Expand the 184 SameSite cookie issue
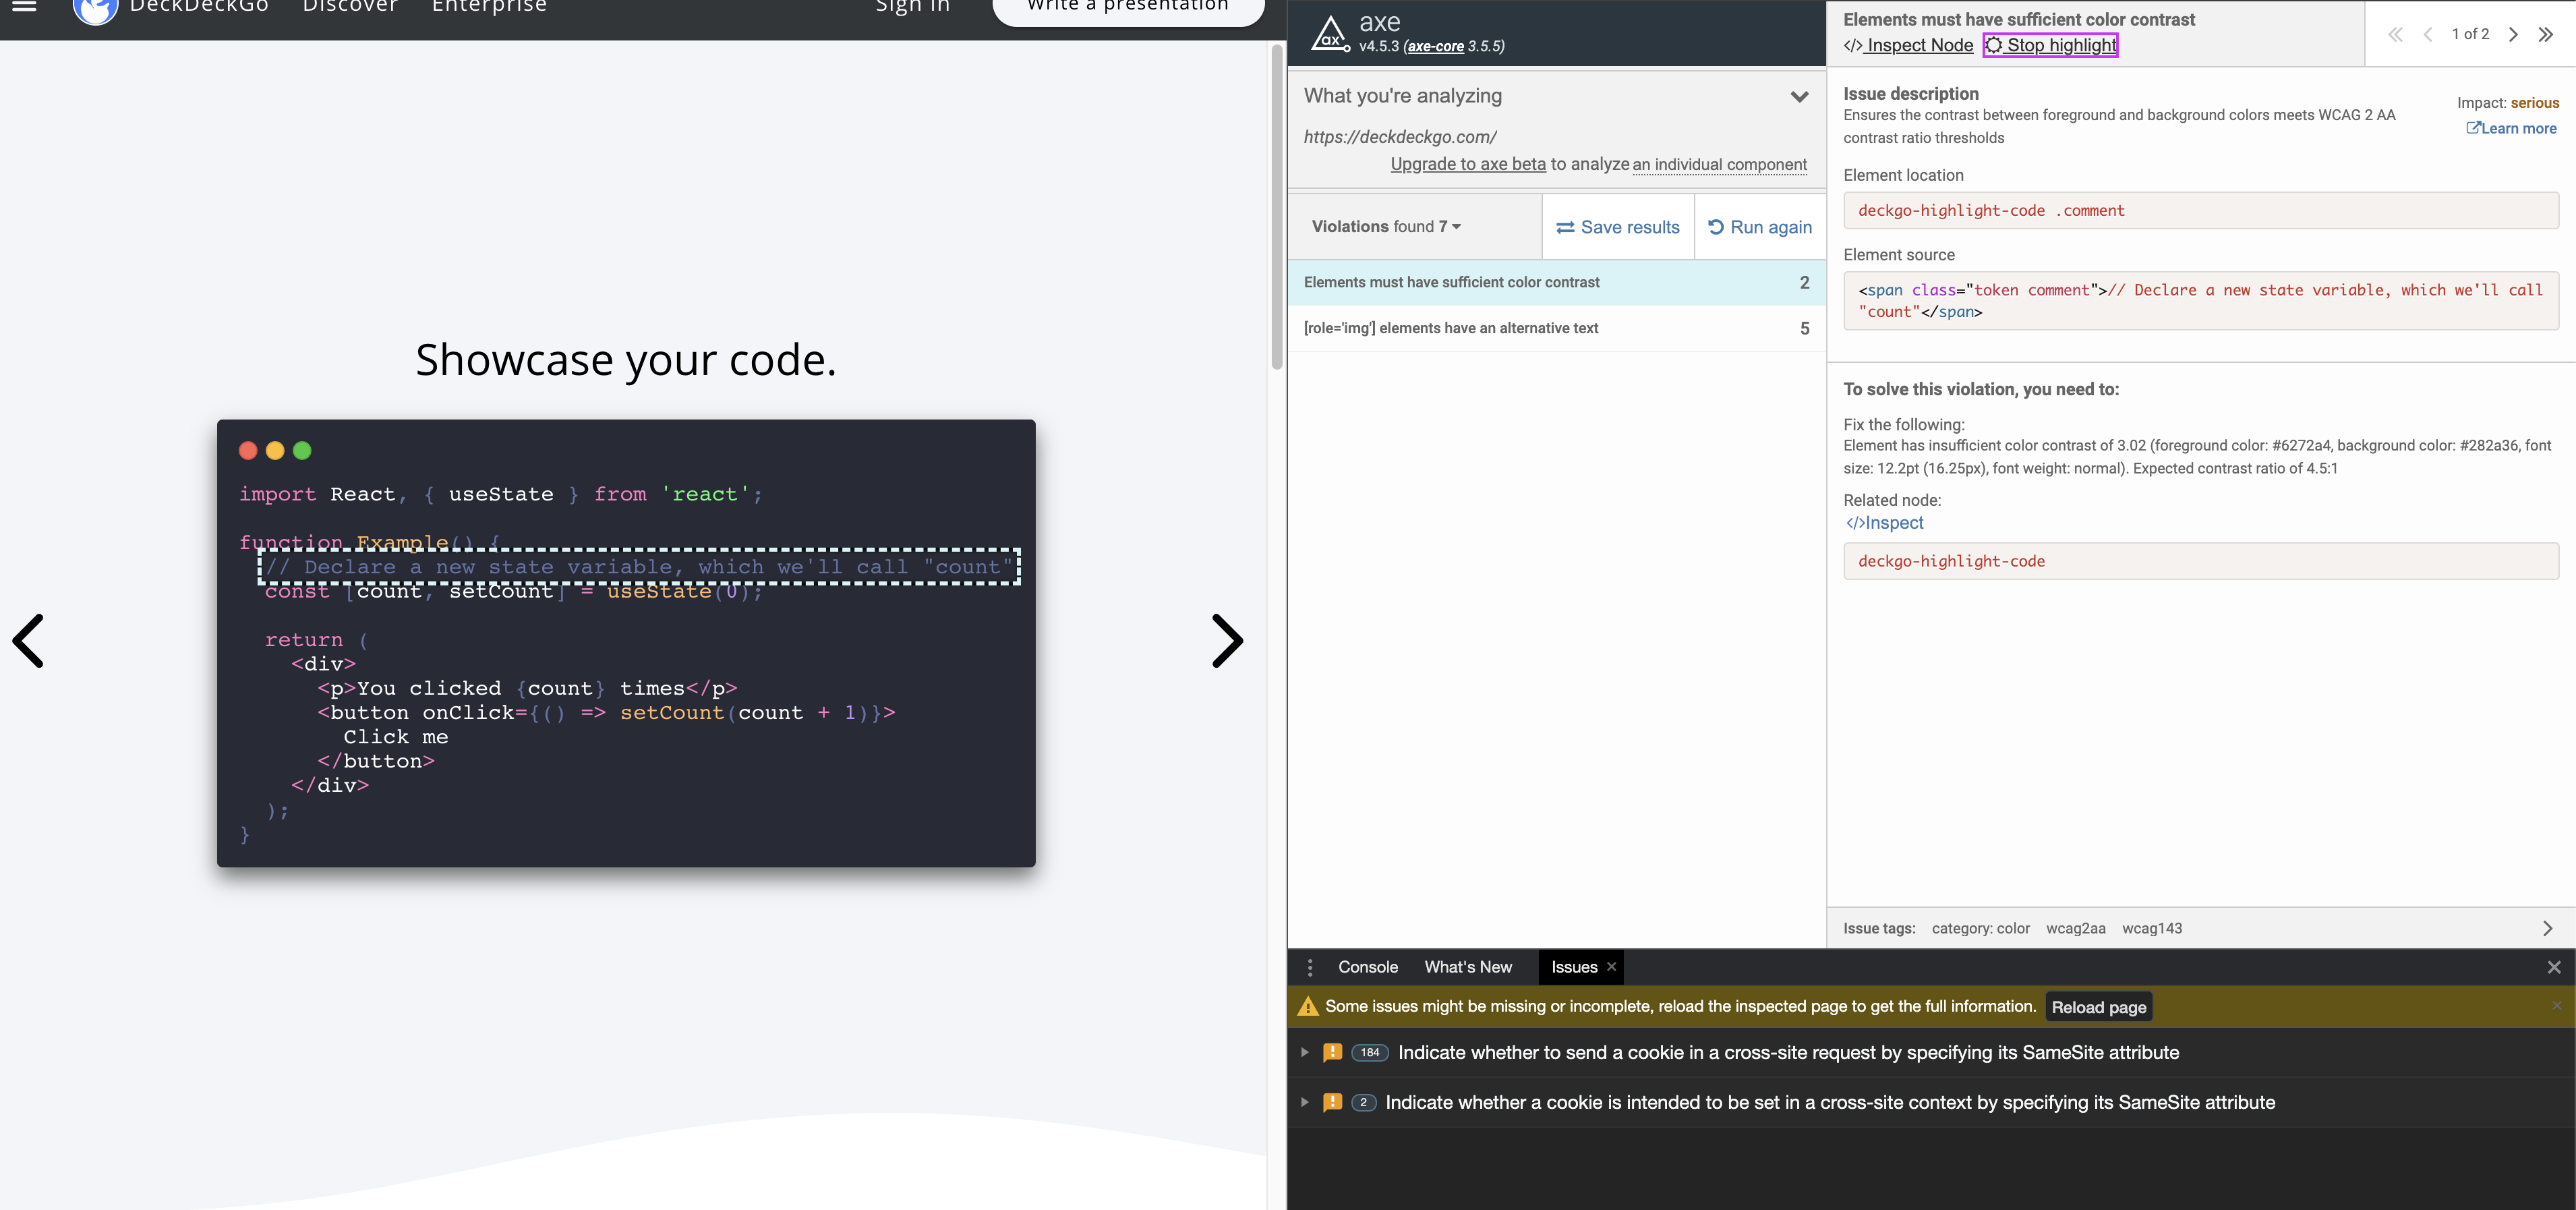This screenshot has width=2576, height=1210. 1304,1052
